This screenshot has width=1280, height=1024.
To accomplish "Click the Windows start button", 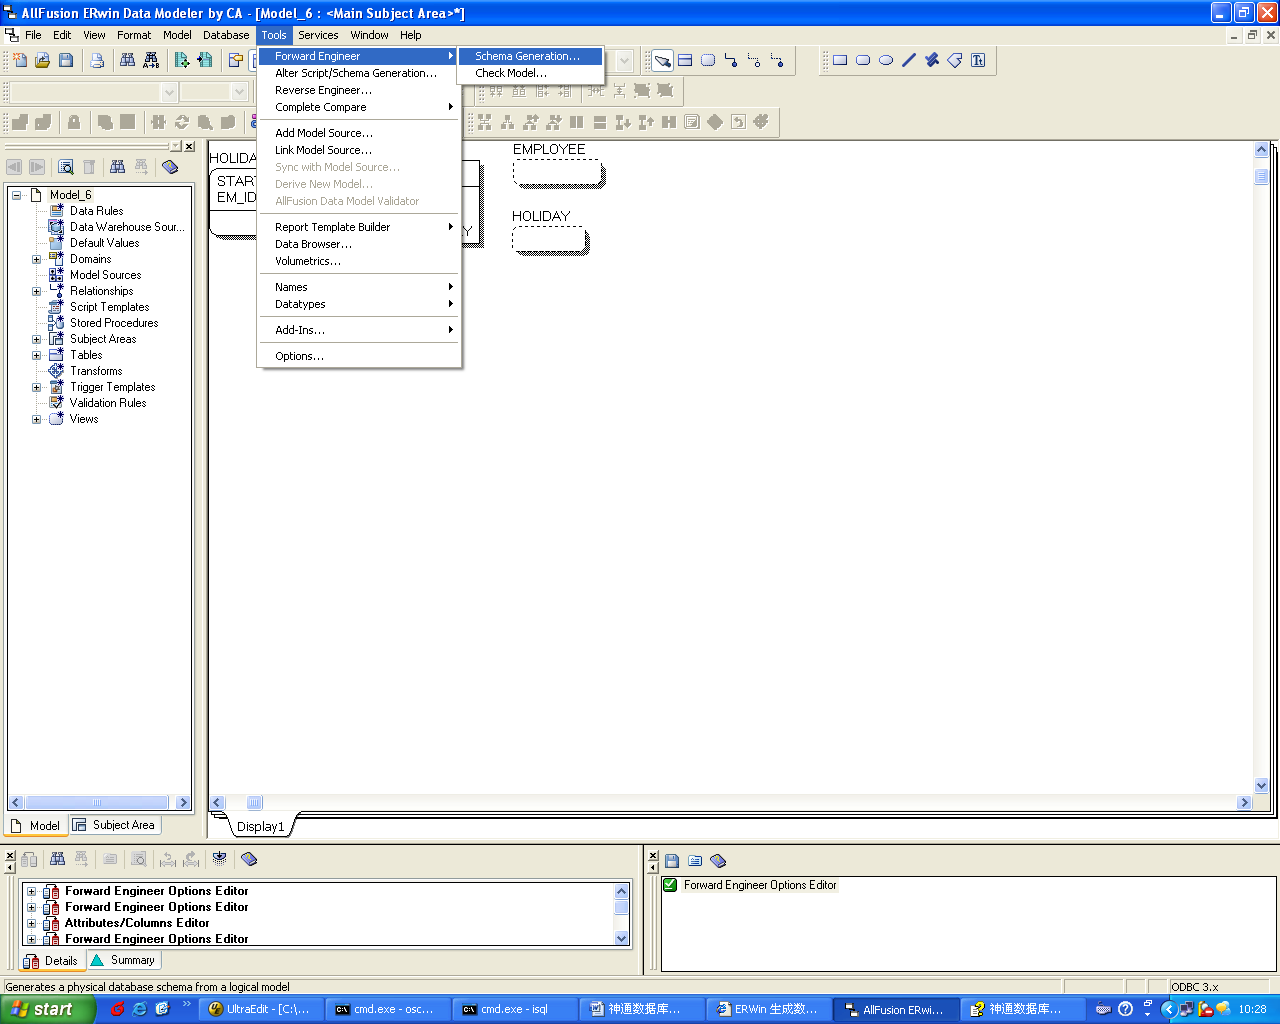I will [x=45, y=1009].
